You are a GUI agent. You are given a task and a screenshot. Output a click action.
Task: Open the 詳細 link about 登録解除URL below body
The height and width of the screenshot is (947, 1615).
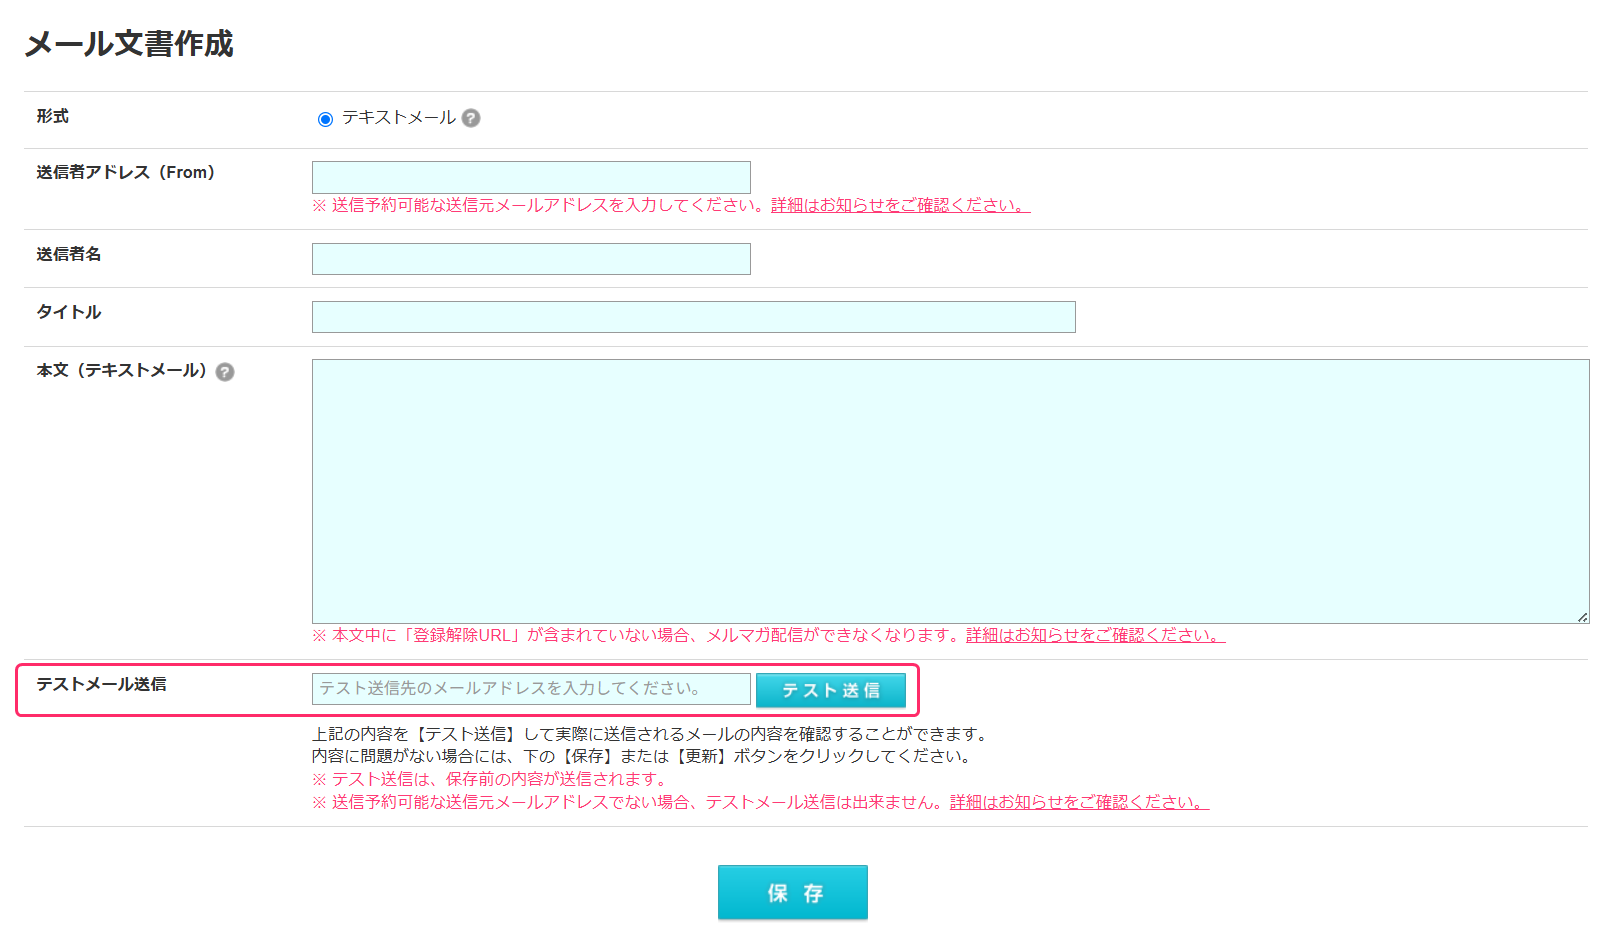[x=1094, y=635]
